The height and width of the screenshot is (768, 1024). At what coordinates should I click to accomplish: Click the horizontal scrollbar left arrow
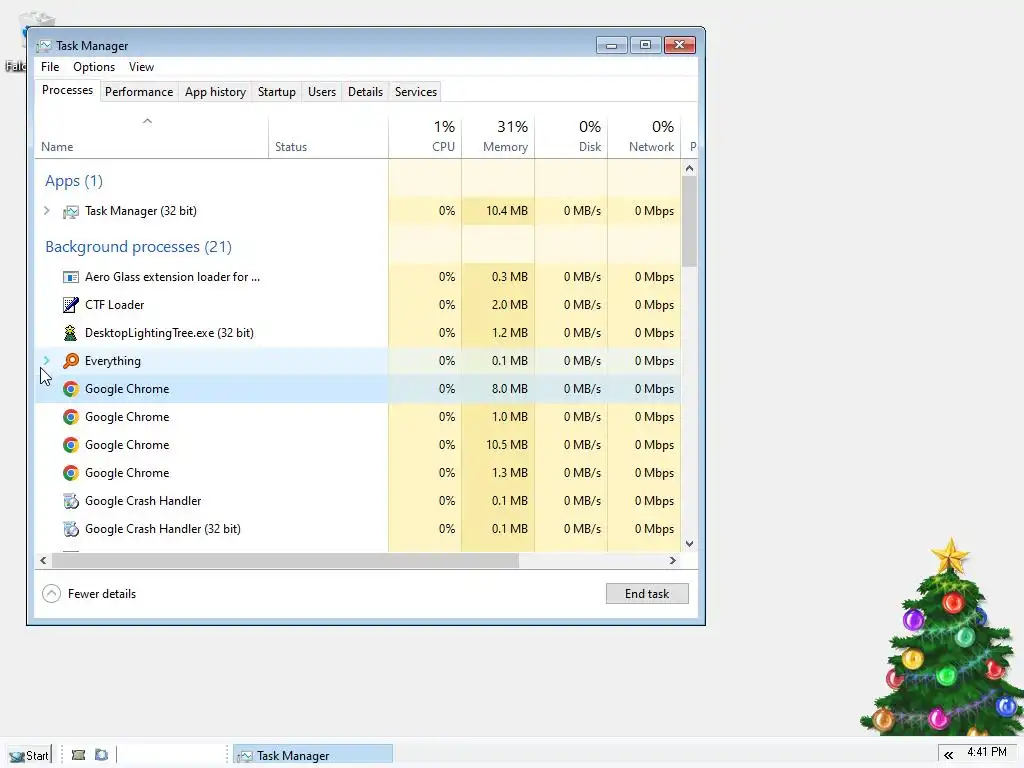pos(43,560)
